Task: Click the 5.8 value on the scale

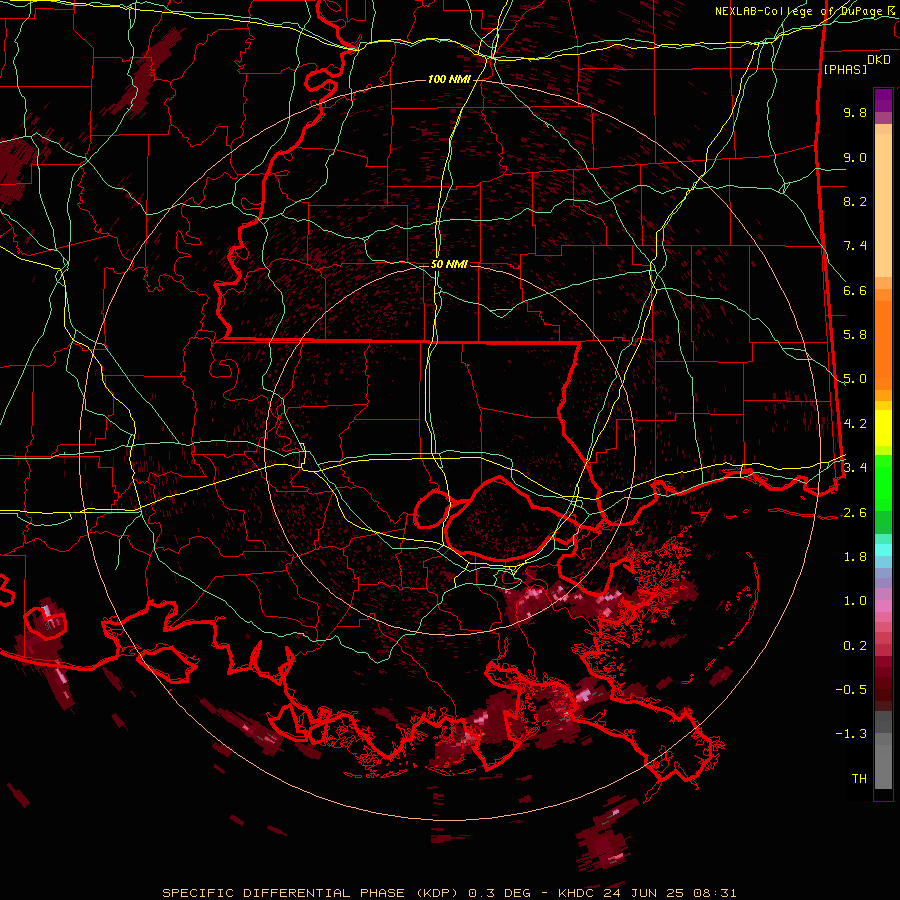Action: 855,335
